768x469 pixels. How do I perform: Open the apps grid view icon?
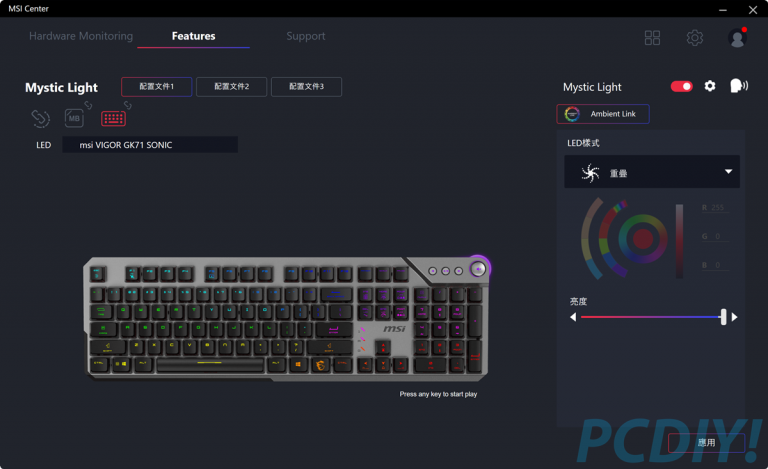652,38
